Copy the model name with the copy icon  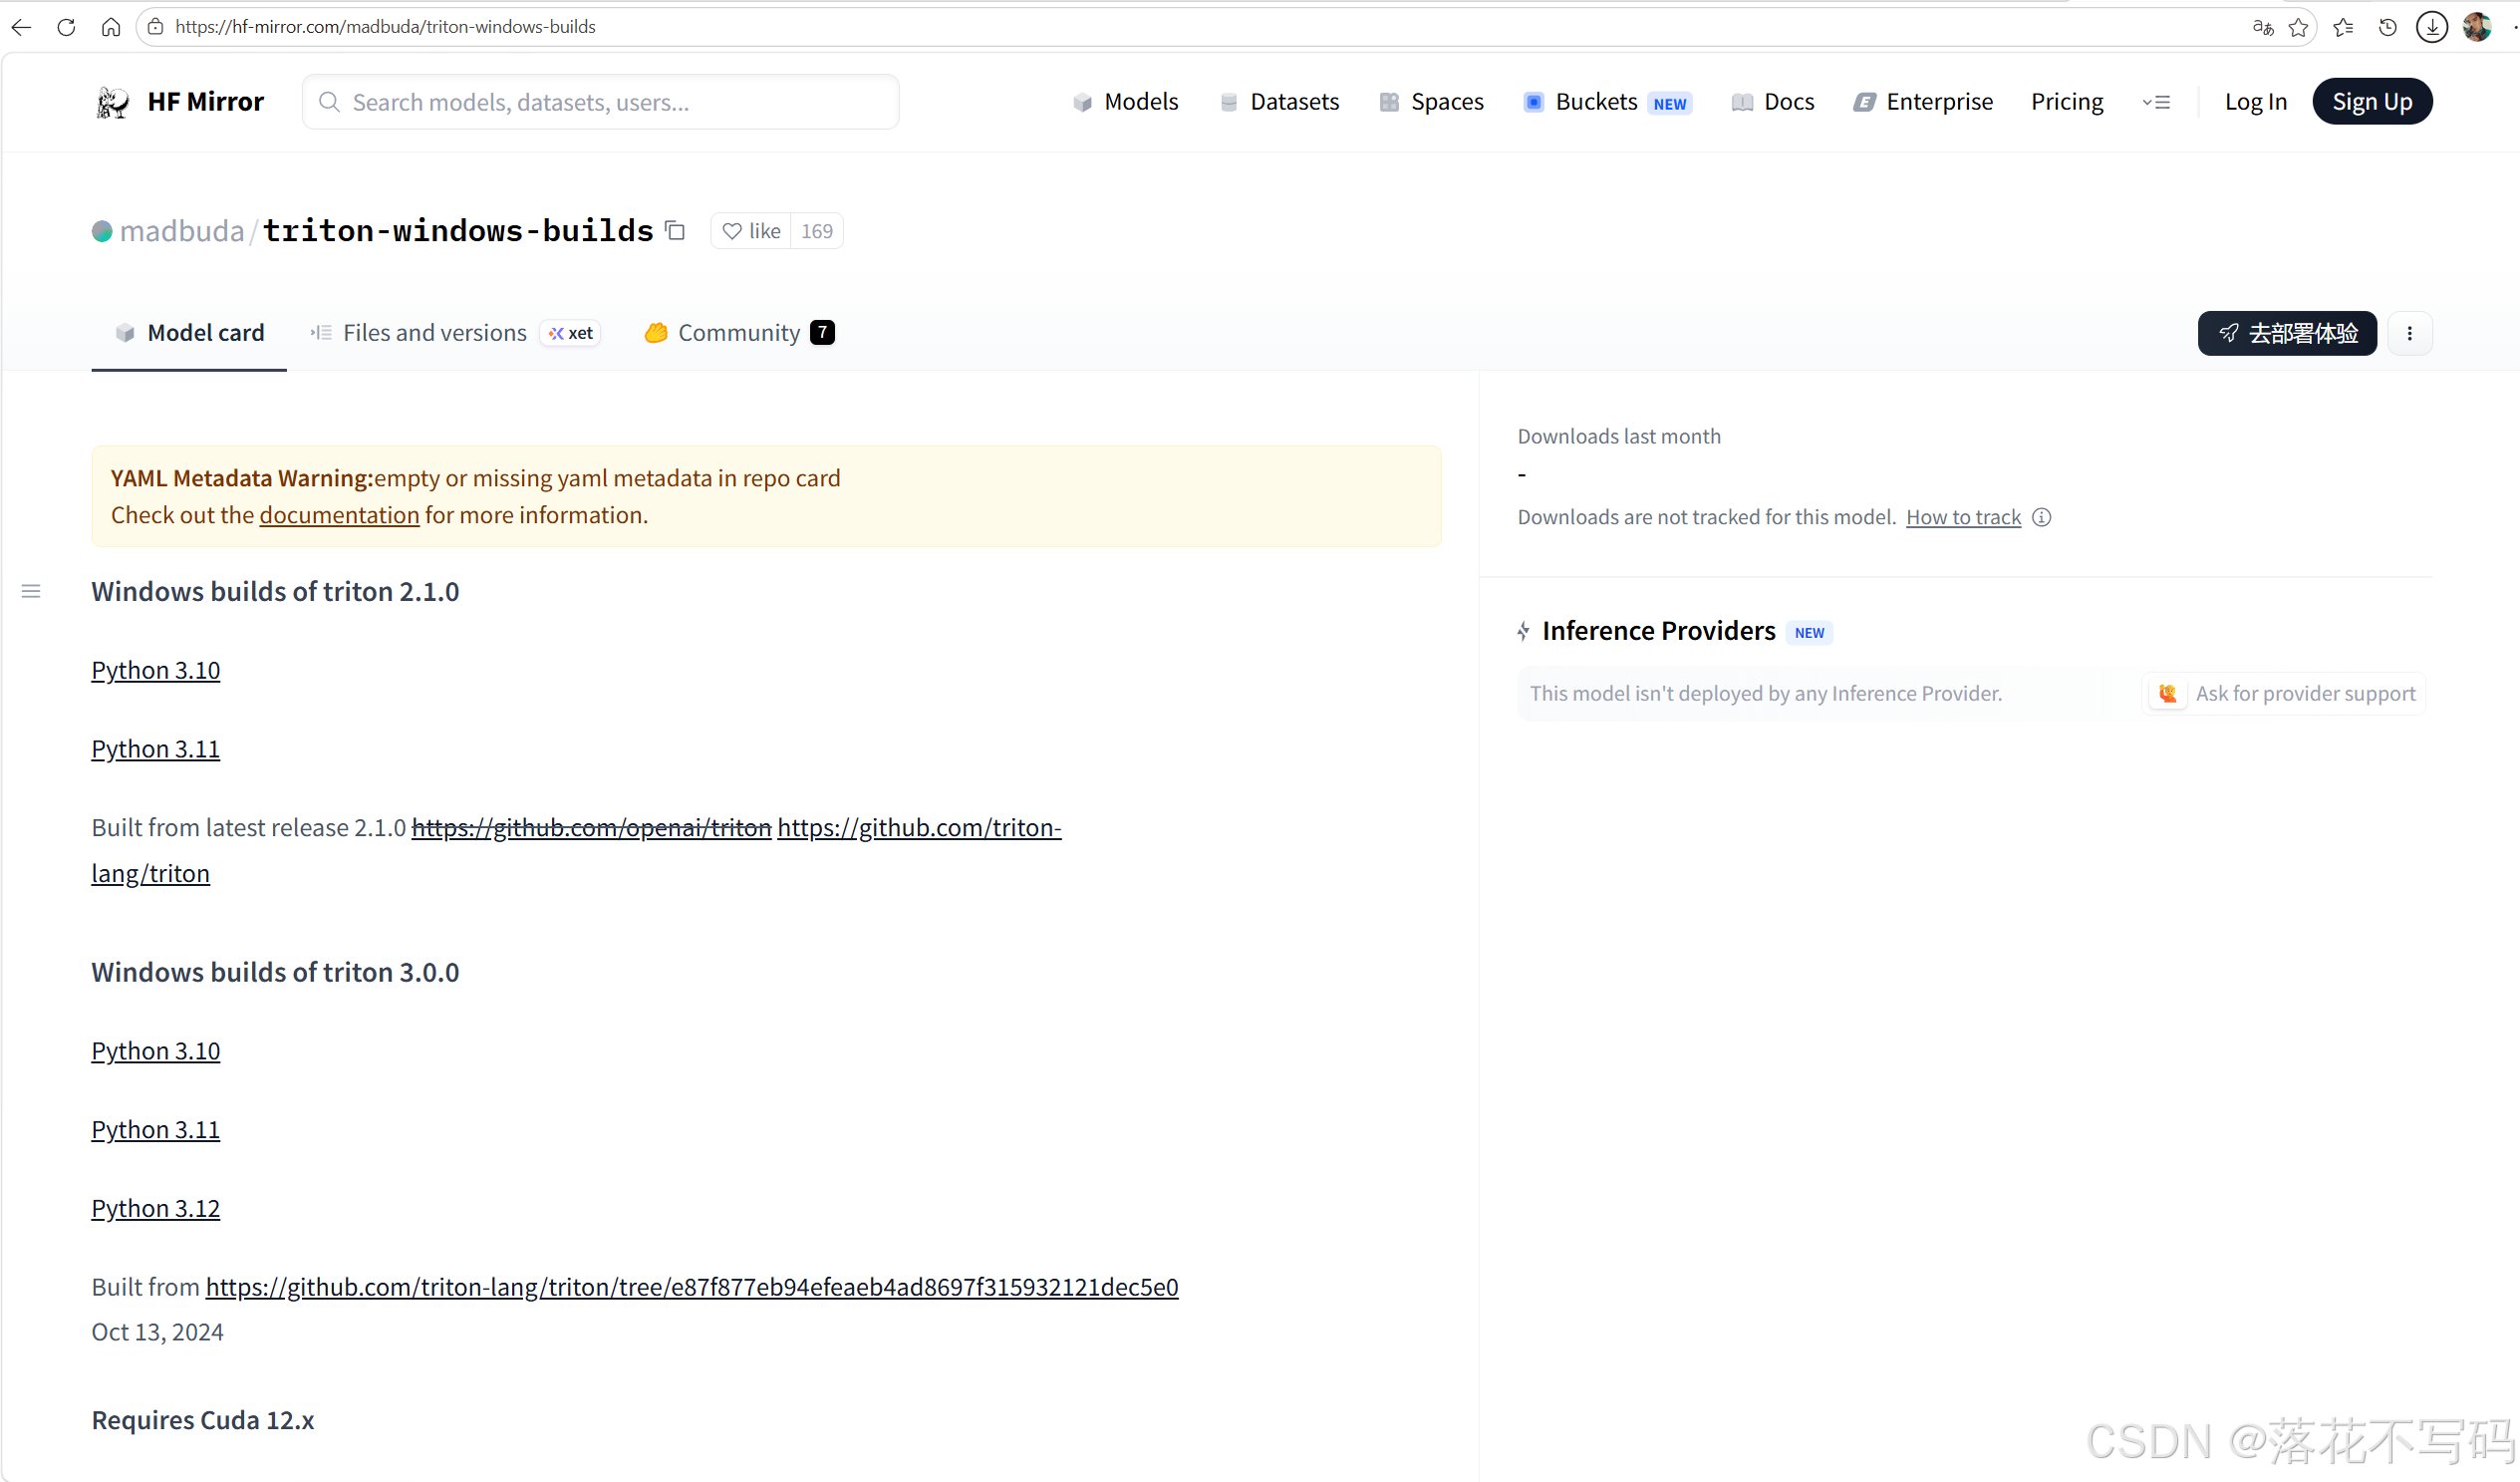pos(675,231)
